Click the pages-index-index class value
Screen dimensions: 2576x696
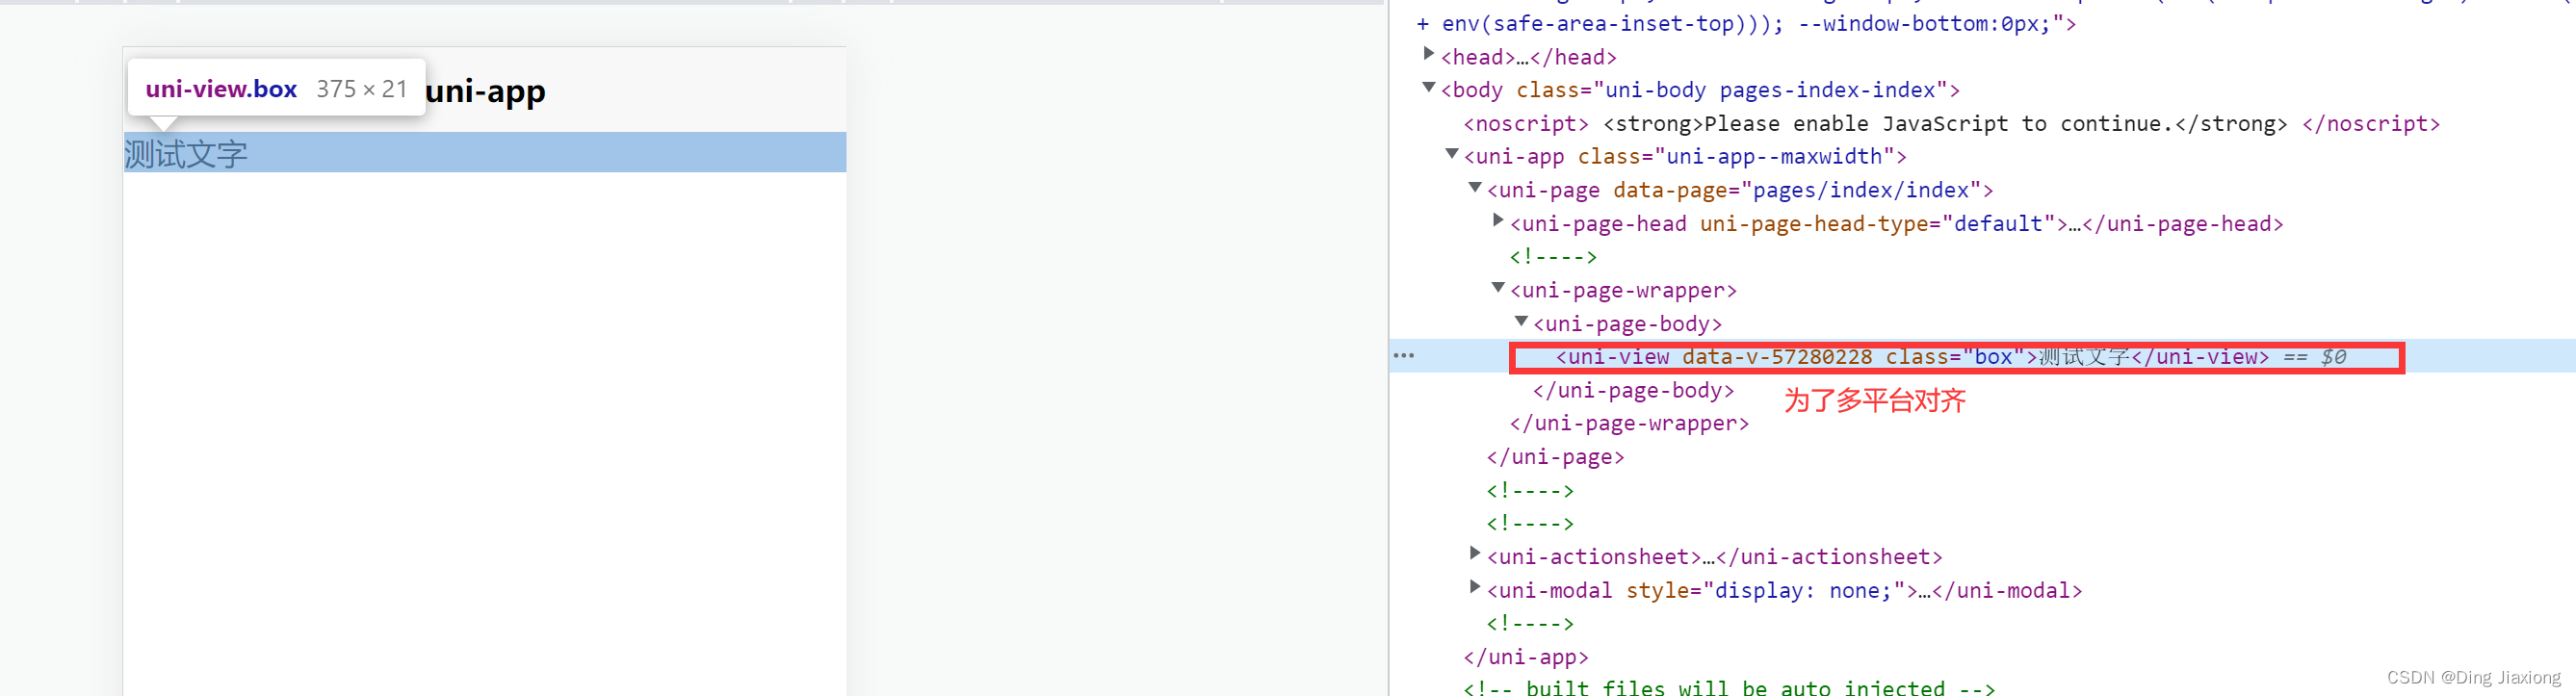point(1828,90)
